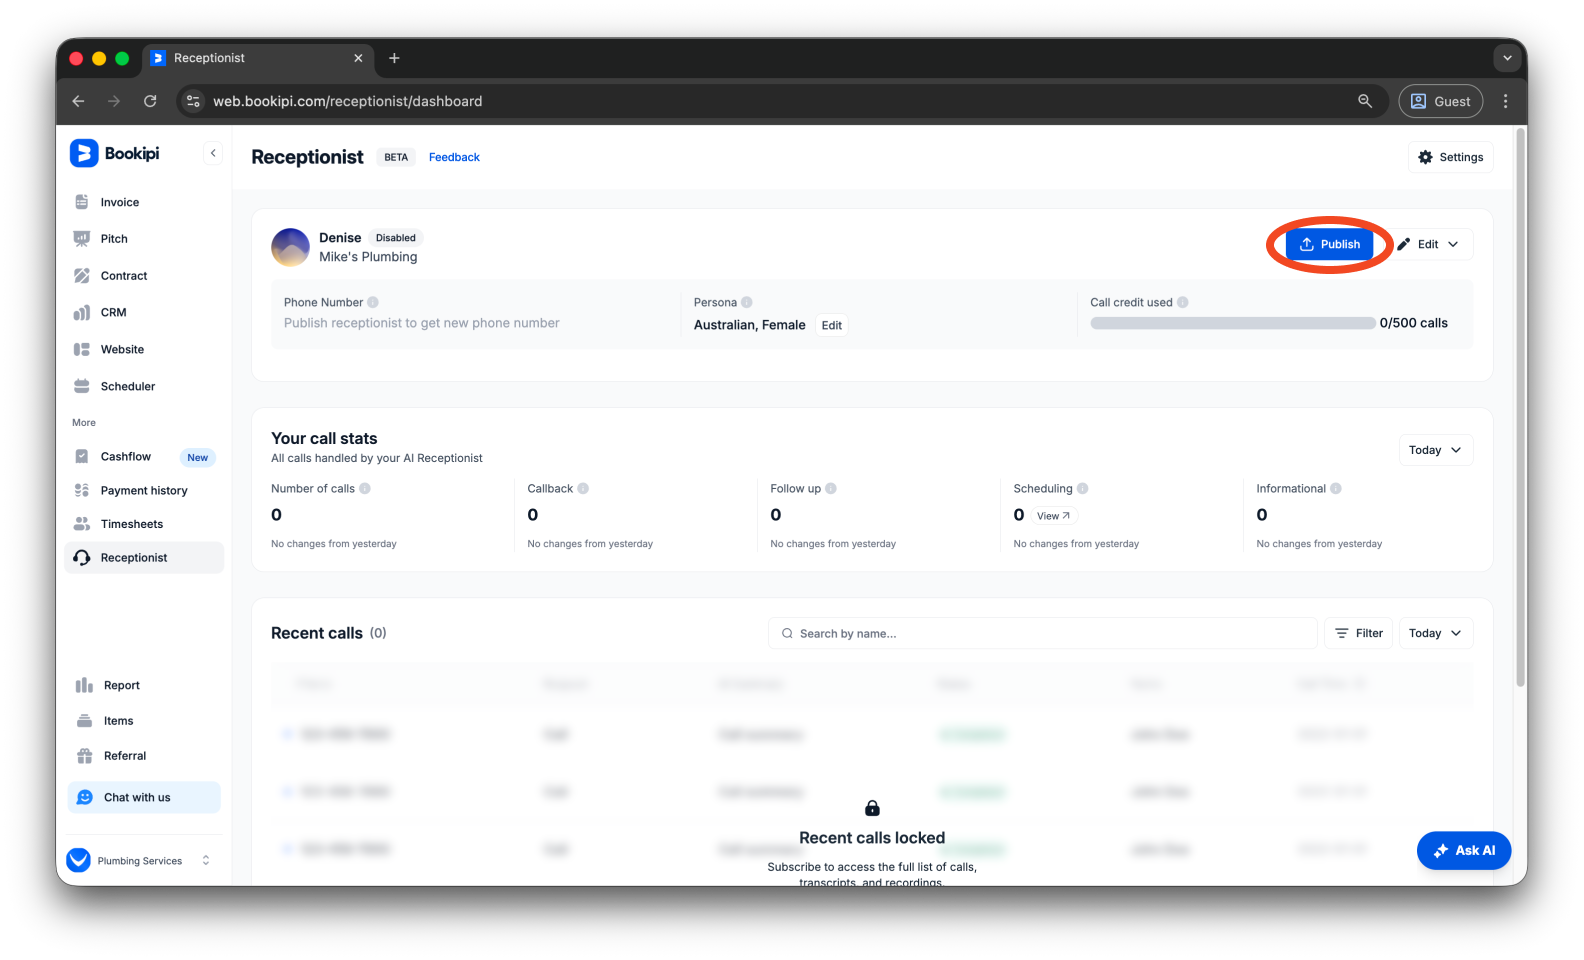Open the Recent calls Today dropdown
Image resolution: width=1584 pixels, height=960 pixels.
(x=1435, y=633)
